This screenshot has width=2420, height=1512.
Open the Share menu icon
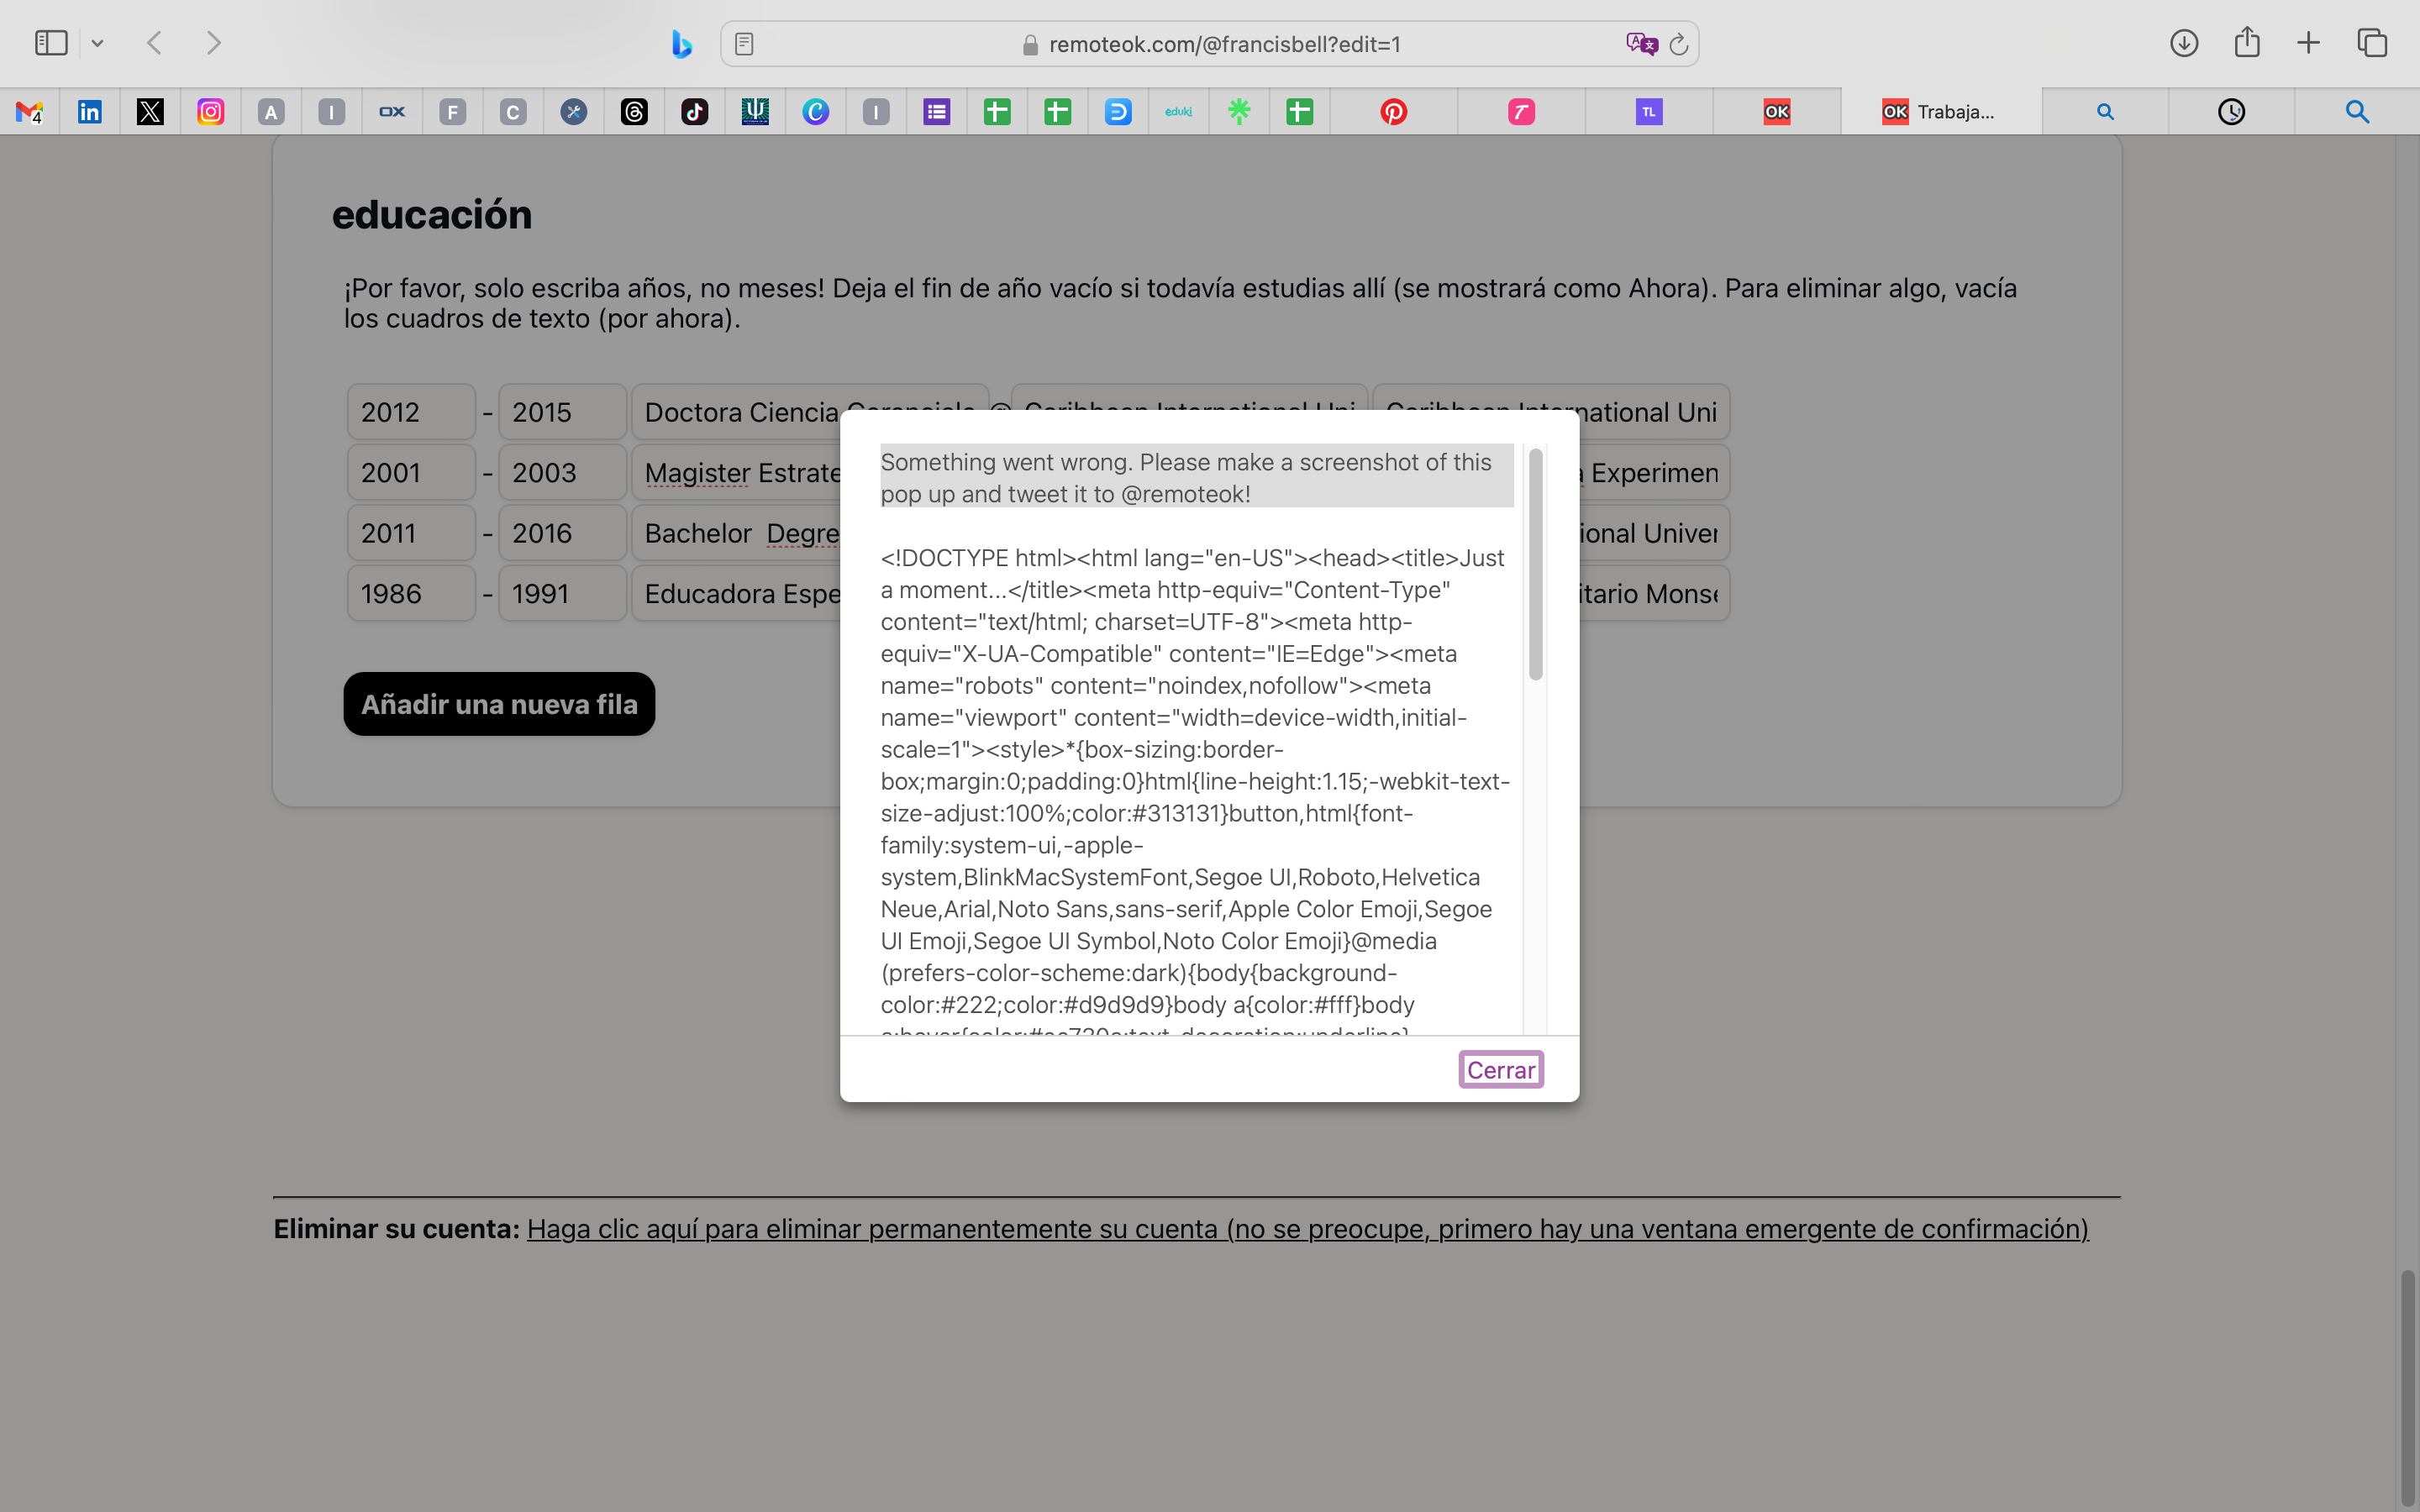(2246, 43)
